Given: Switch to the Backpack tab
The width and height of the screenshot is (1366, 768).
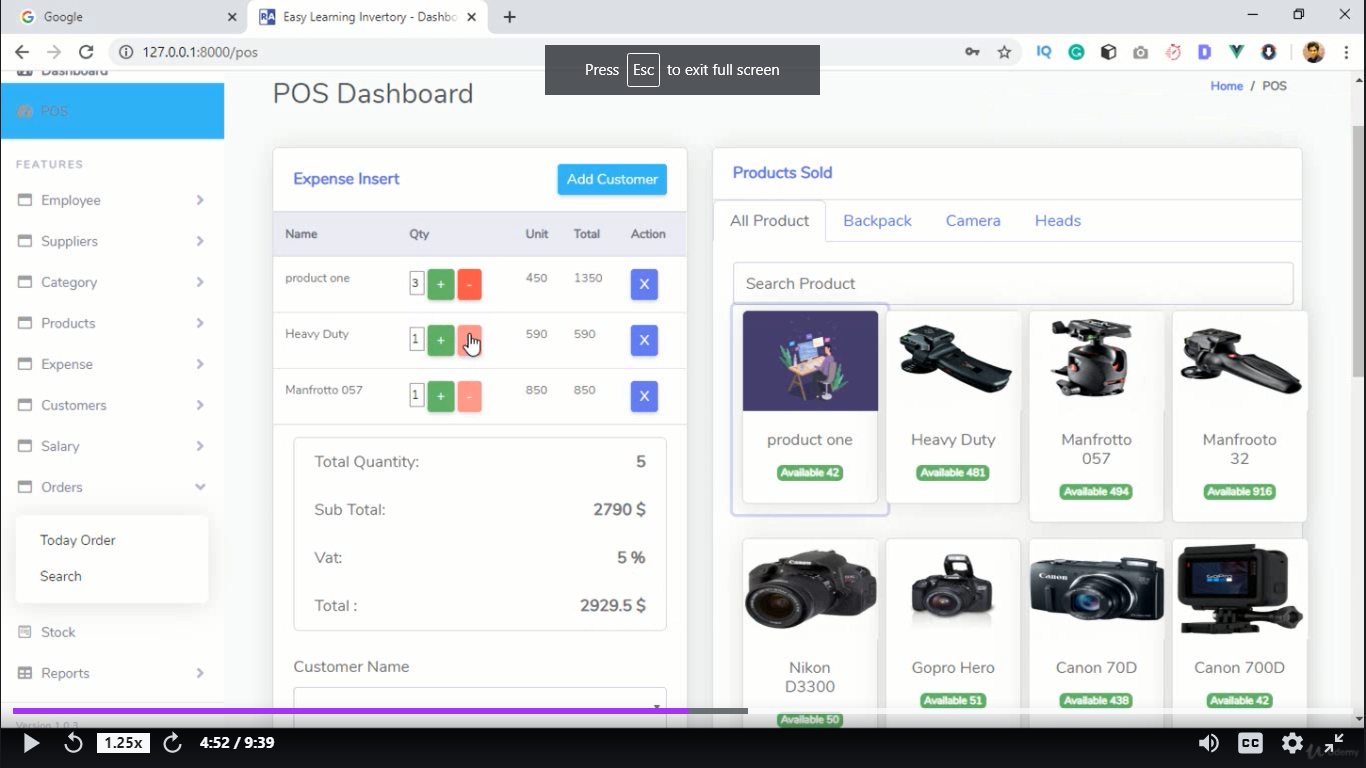Looking at the screenshot, I should coord(877,221).
